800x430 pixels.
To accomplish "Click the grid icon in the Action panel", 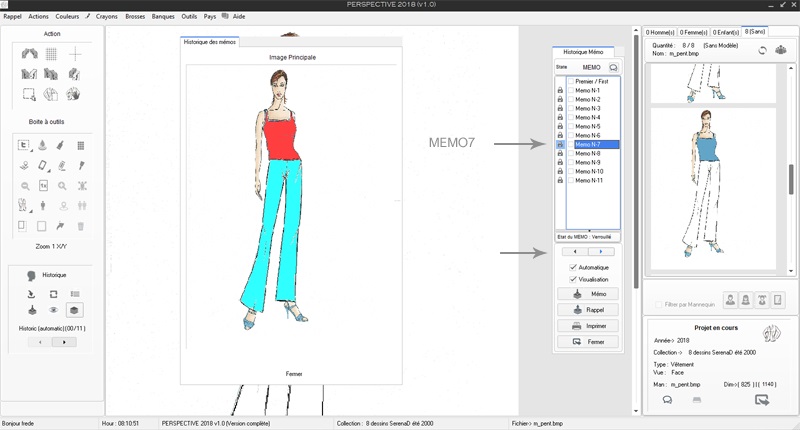I will [x=51, y=54].
